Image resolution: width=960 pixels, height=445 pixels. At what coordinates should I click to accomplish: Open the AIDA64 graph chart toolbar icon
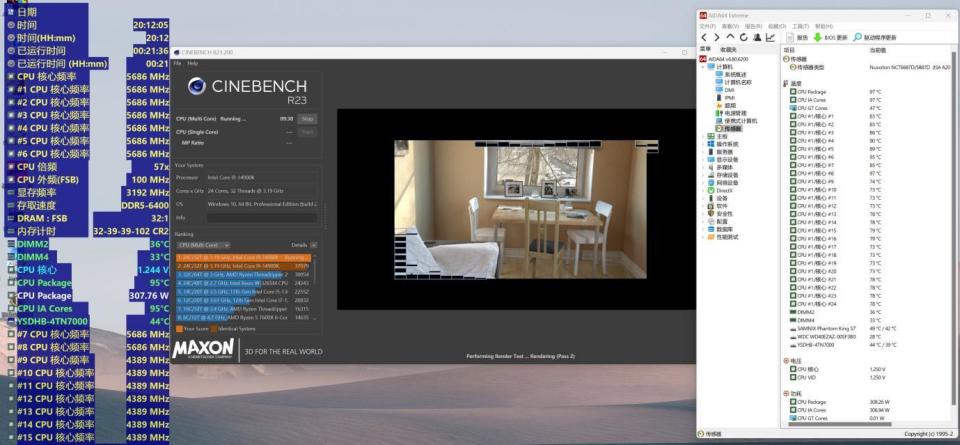770,37
